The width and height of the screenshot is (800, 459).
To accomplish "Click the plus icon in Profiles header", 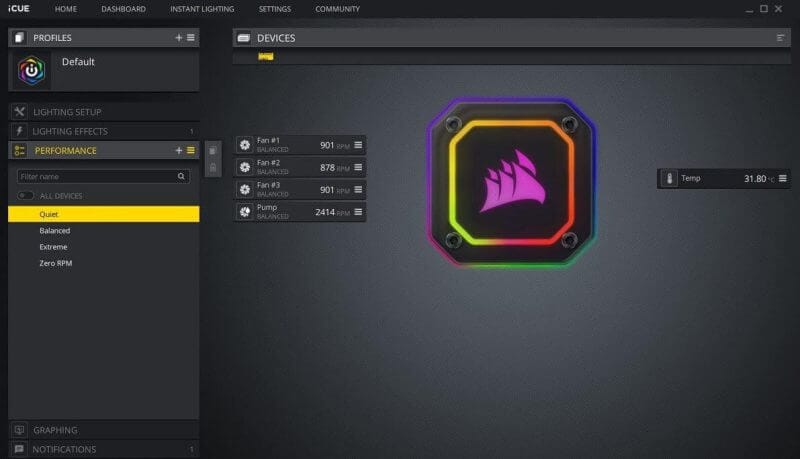I will pyautogui.click(x=179, y=37).
